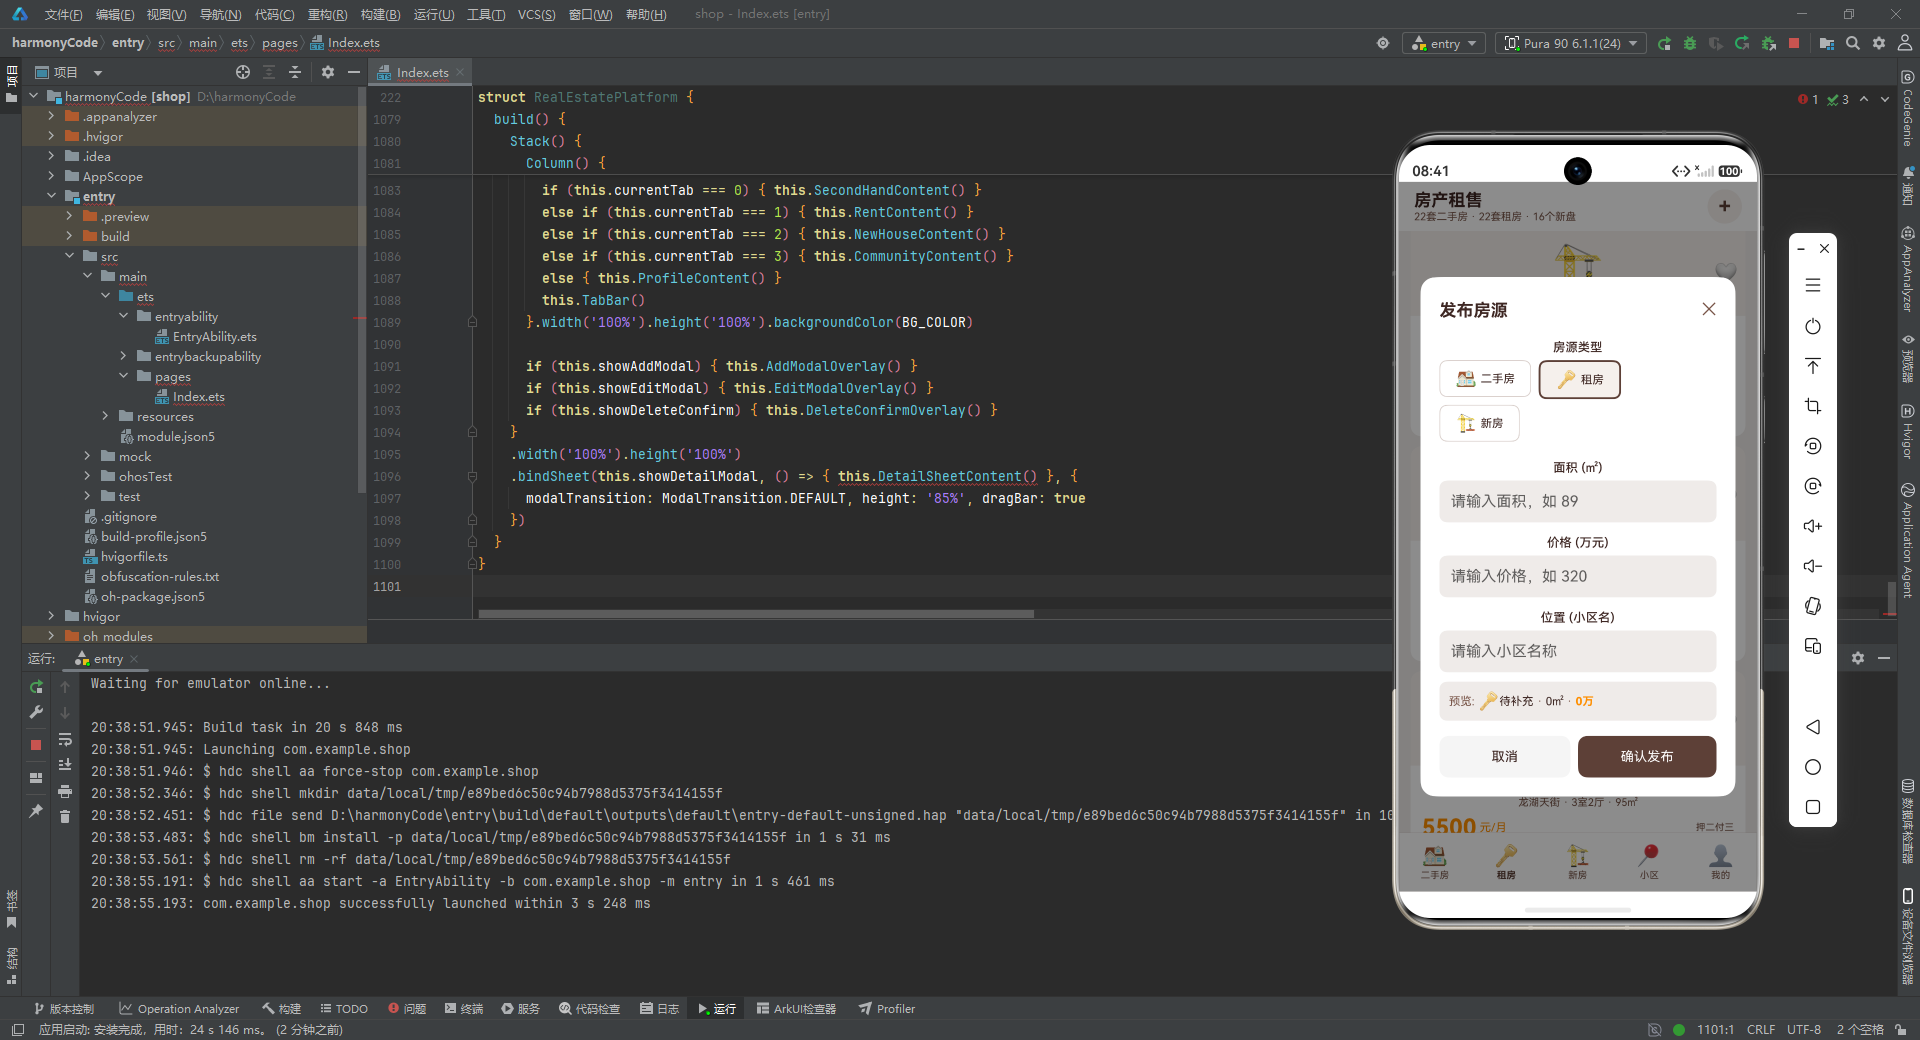Open the emulator toolbar hamburger menu
This screenshot has width=1920, height=1040.
pyautogui.click(x=1813, y=286)
